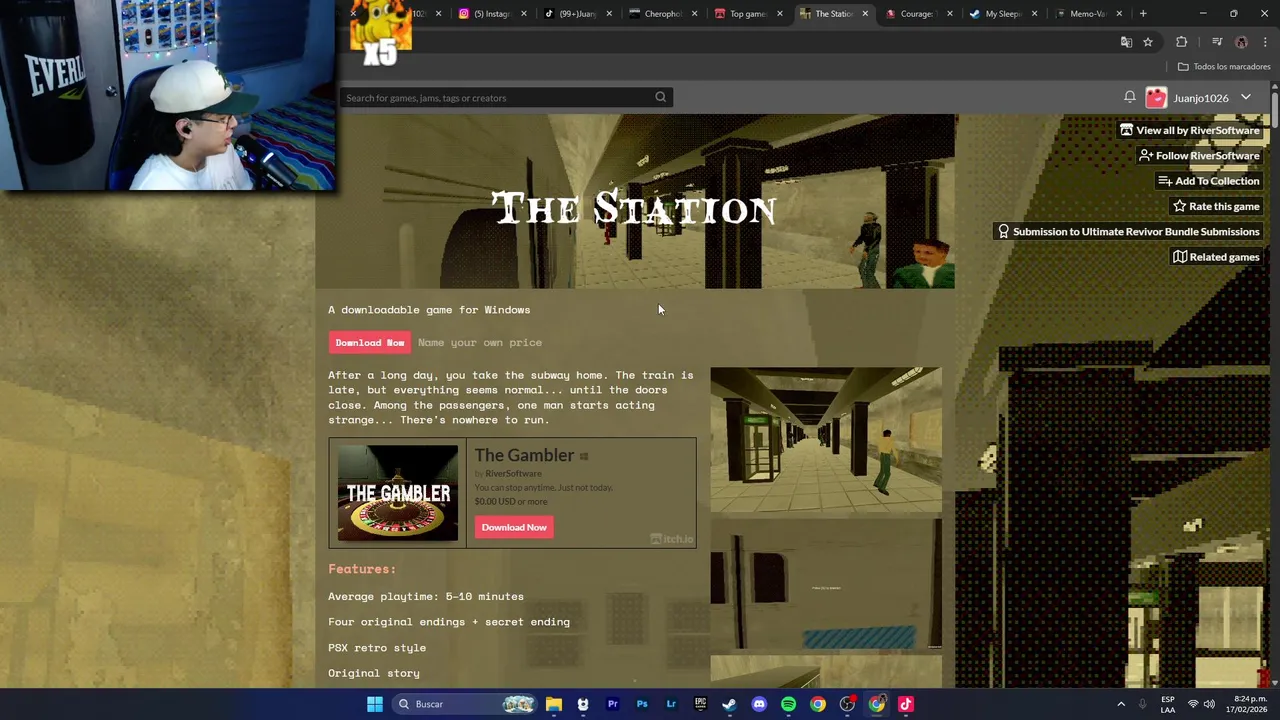Open Submission to Ultimate Revivor Bundle Submissions
Viewport: 1280px width, 720px height.
[1128, 231]
